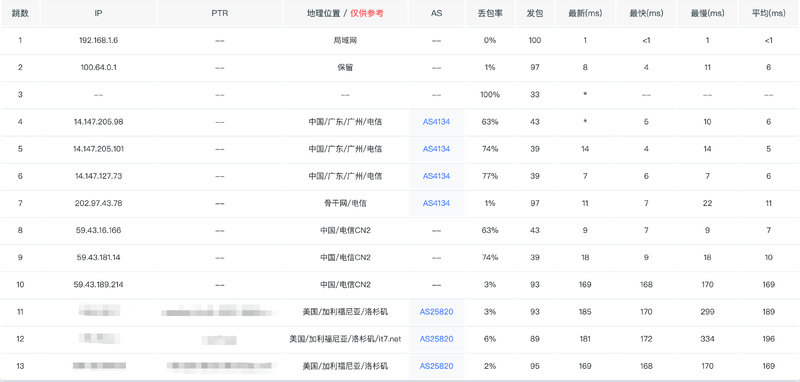Select IP cell 14.147.205.101
Viewport: 800px width, 382px height.
[x=98, y=149]
